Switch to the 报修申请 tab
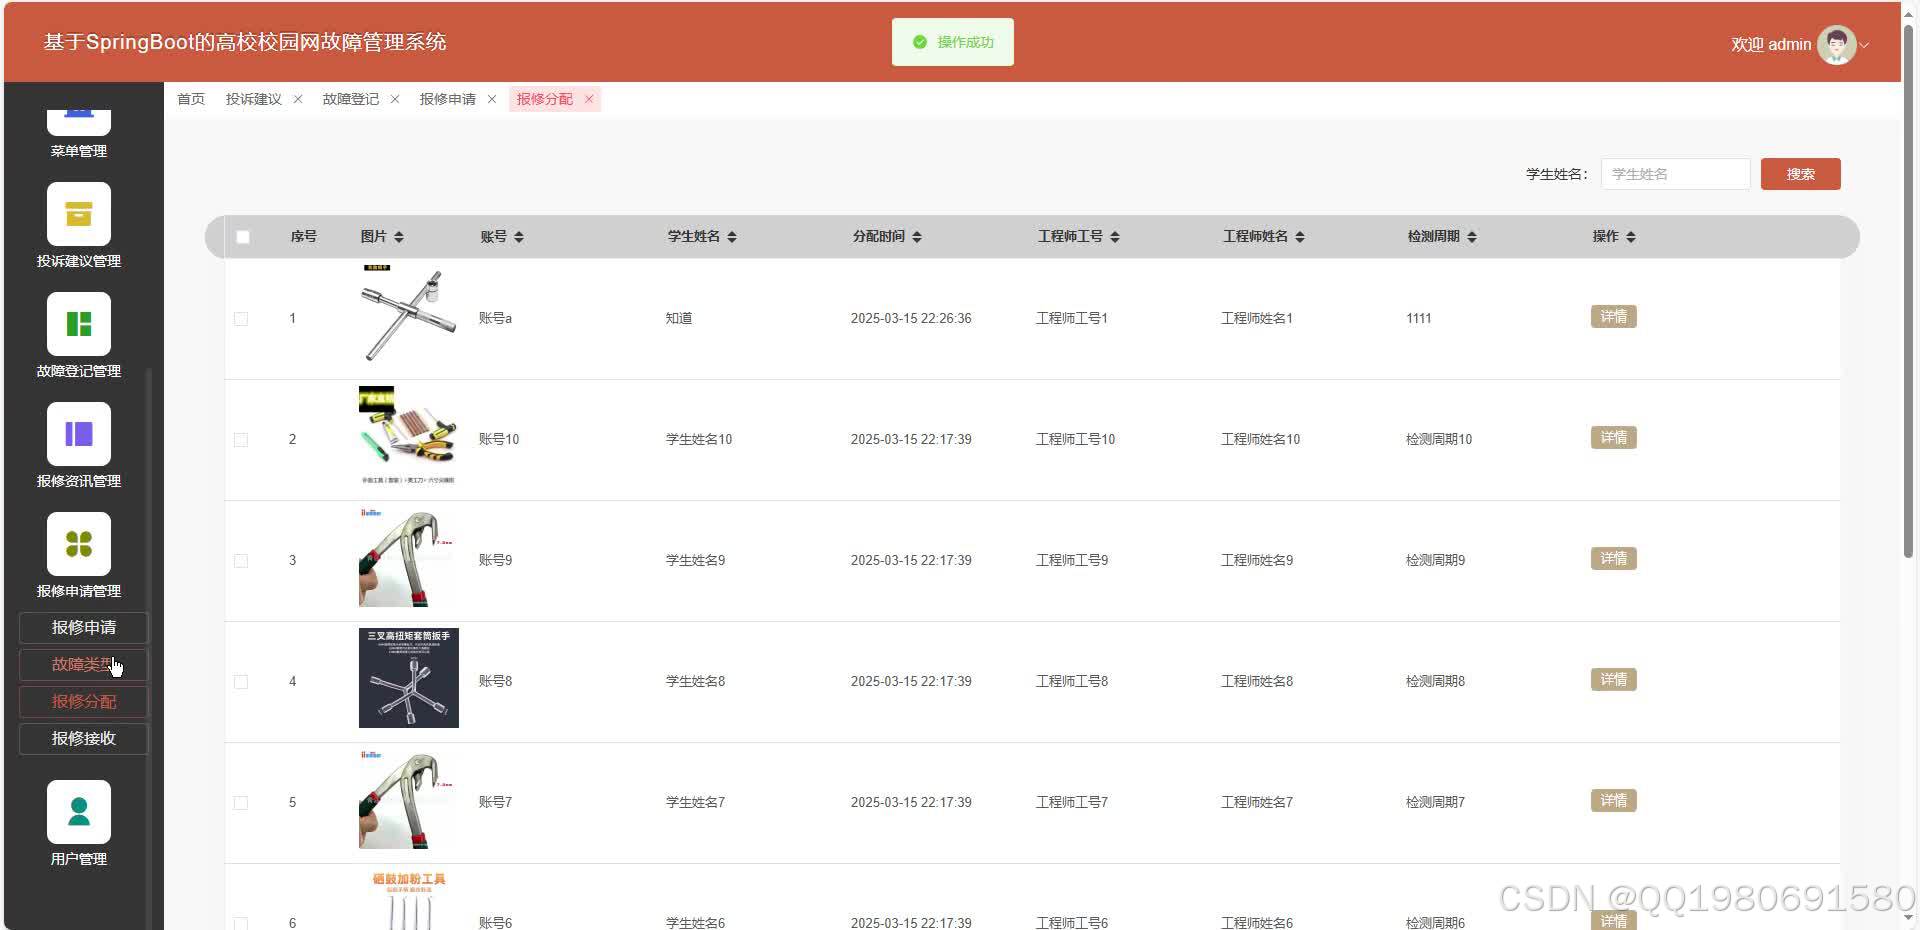Screen dimensions: 1920x930 click(448, 99)
